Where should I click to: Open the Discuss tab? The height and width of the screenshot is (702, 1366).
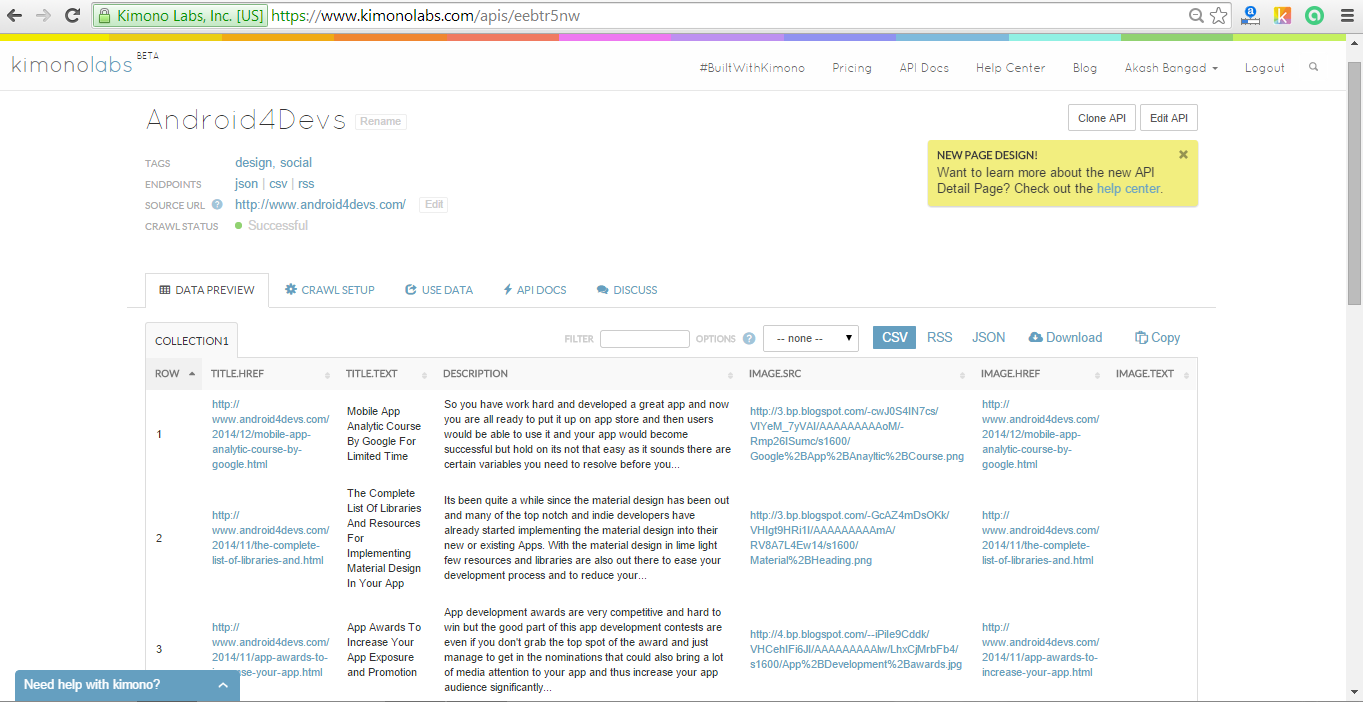click(x=627, y=290)
